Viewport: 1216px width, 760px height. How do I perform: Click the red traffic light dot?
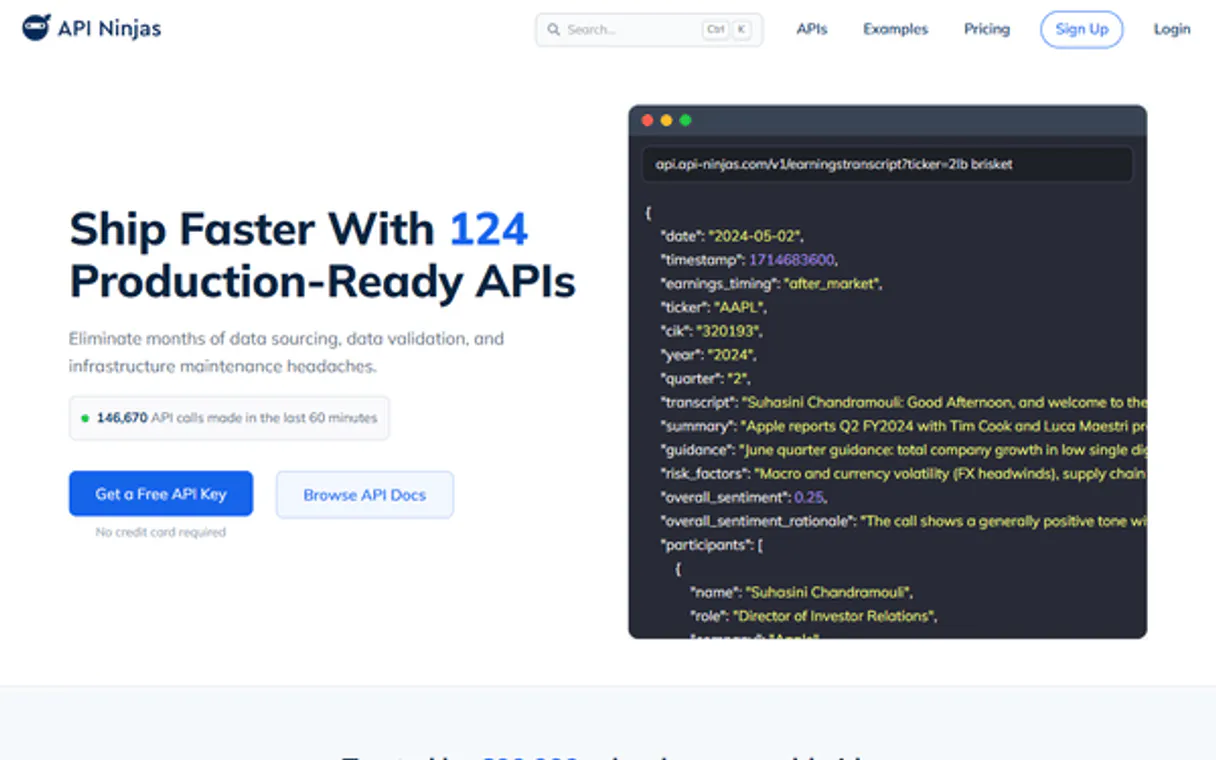click(x=647, y=119)
